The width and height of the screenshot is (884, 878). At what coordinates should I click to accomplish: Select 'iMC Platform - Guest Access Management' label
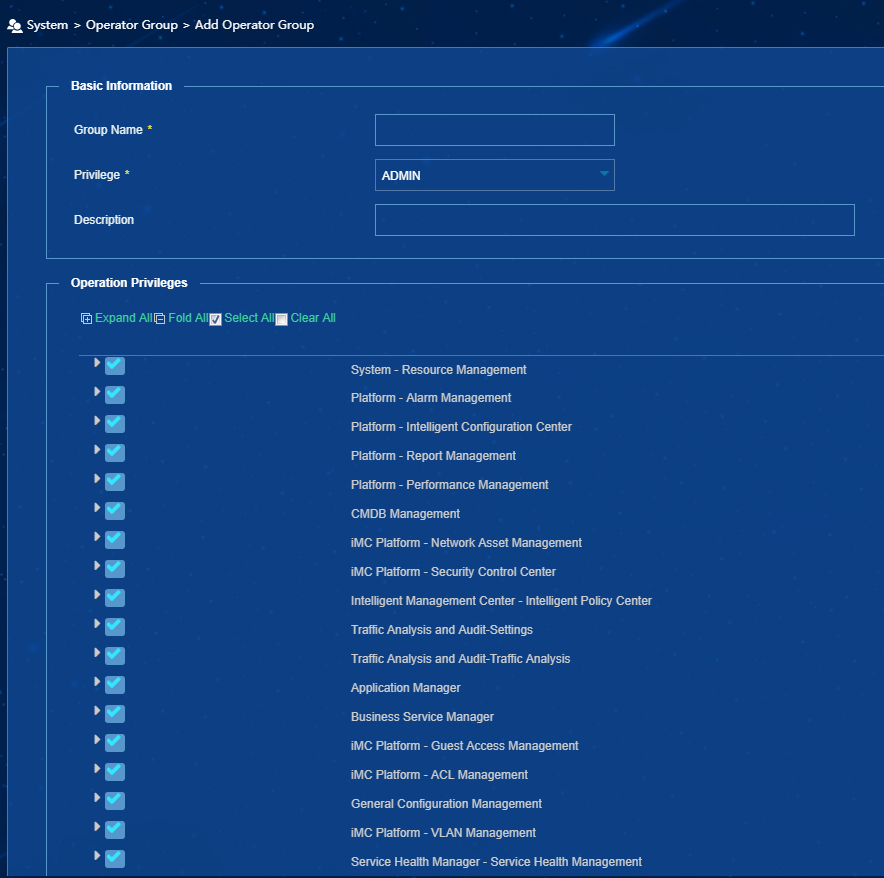(x=465, y=746)
